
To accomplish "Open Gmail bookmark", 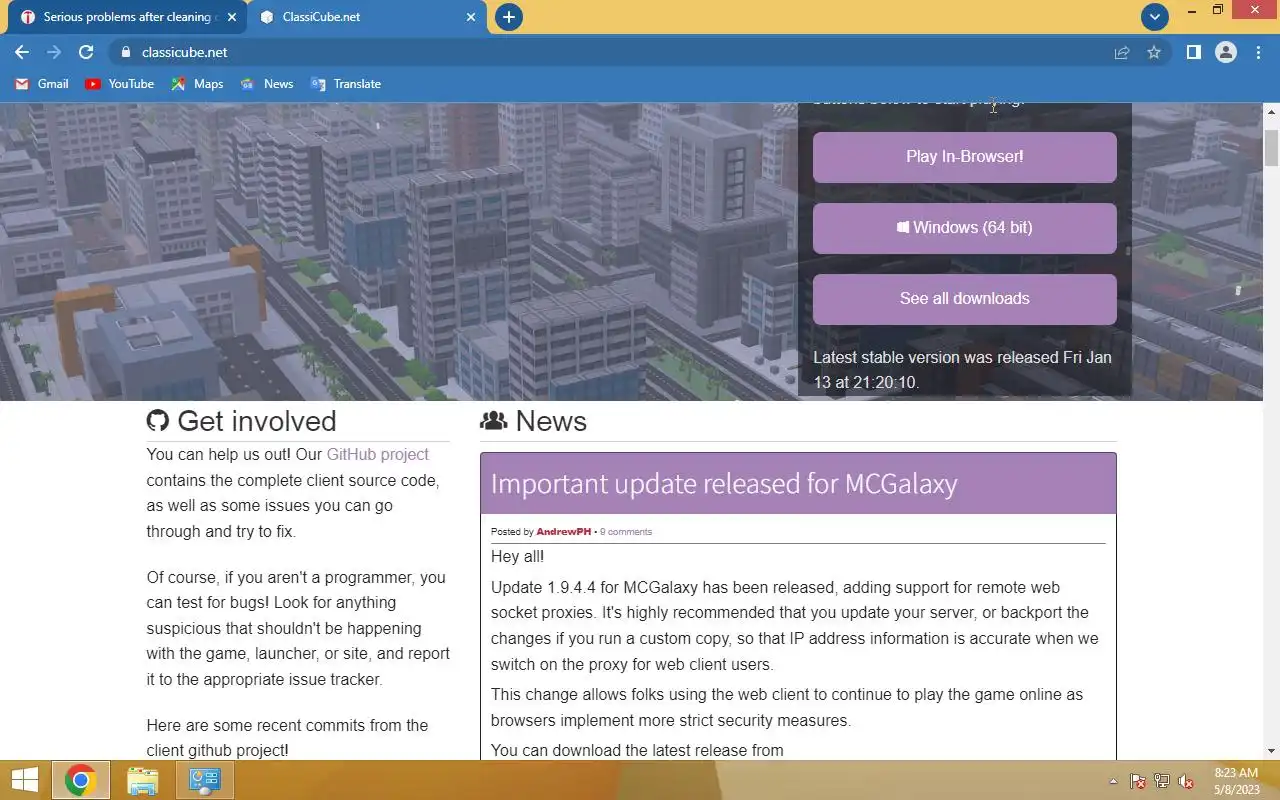I will 42,84.
